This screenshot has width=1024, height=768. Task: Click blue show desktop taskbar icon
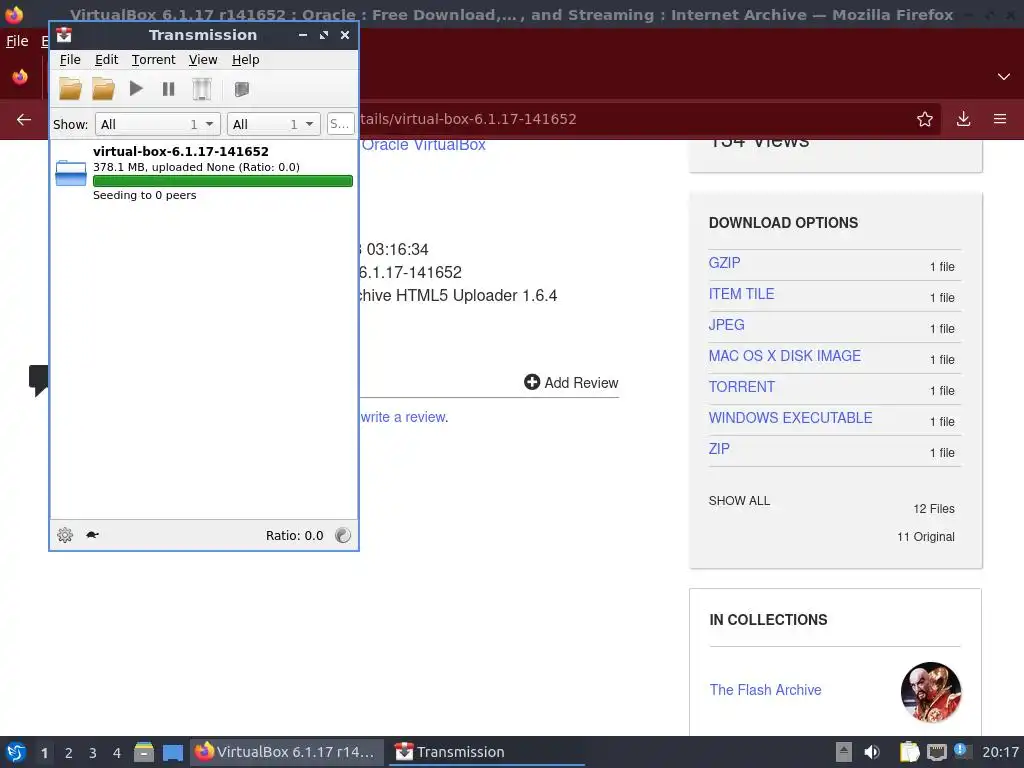172,753
